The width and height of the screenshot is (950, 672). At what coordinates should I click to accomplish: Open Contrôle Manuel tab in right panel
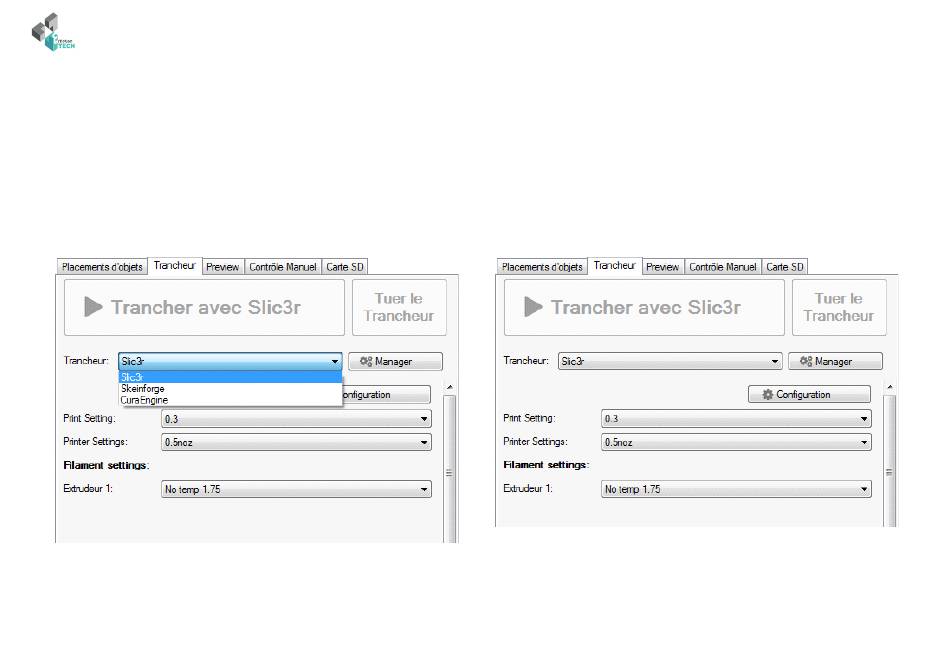723,267
